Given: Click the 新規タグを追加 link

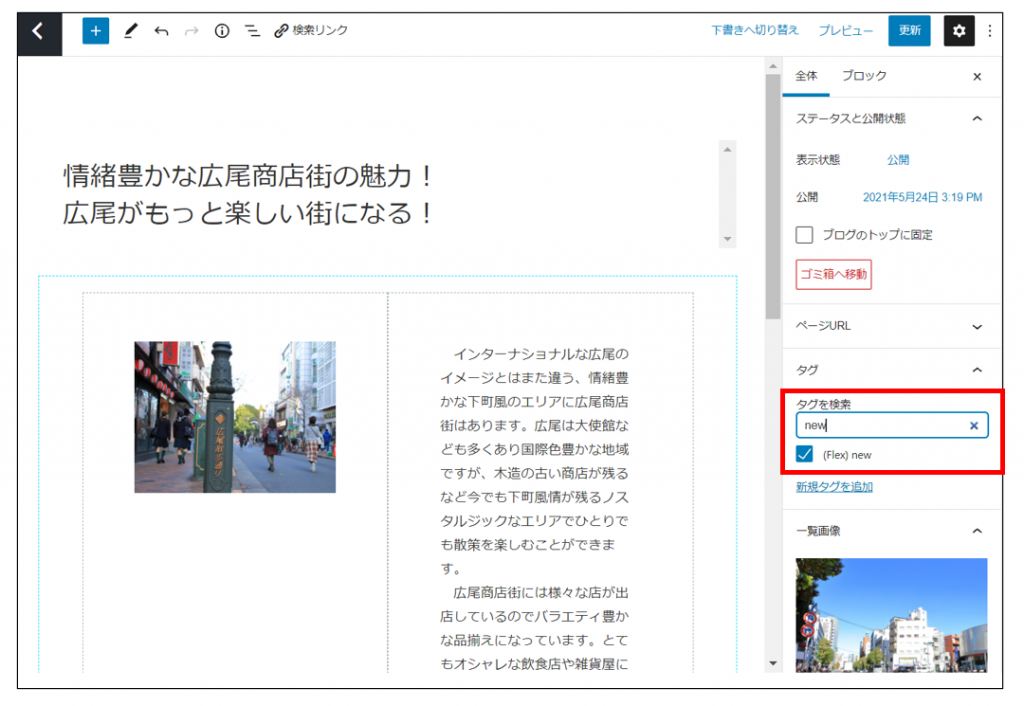Looking at the screenshot, I should [834, 487].
